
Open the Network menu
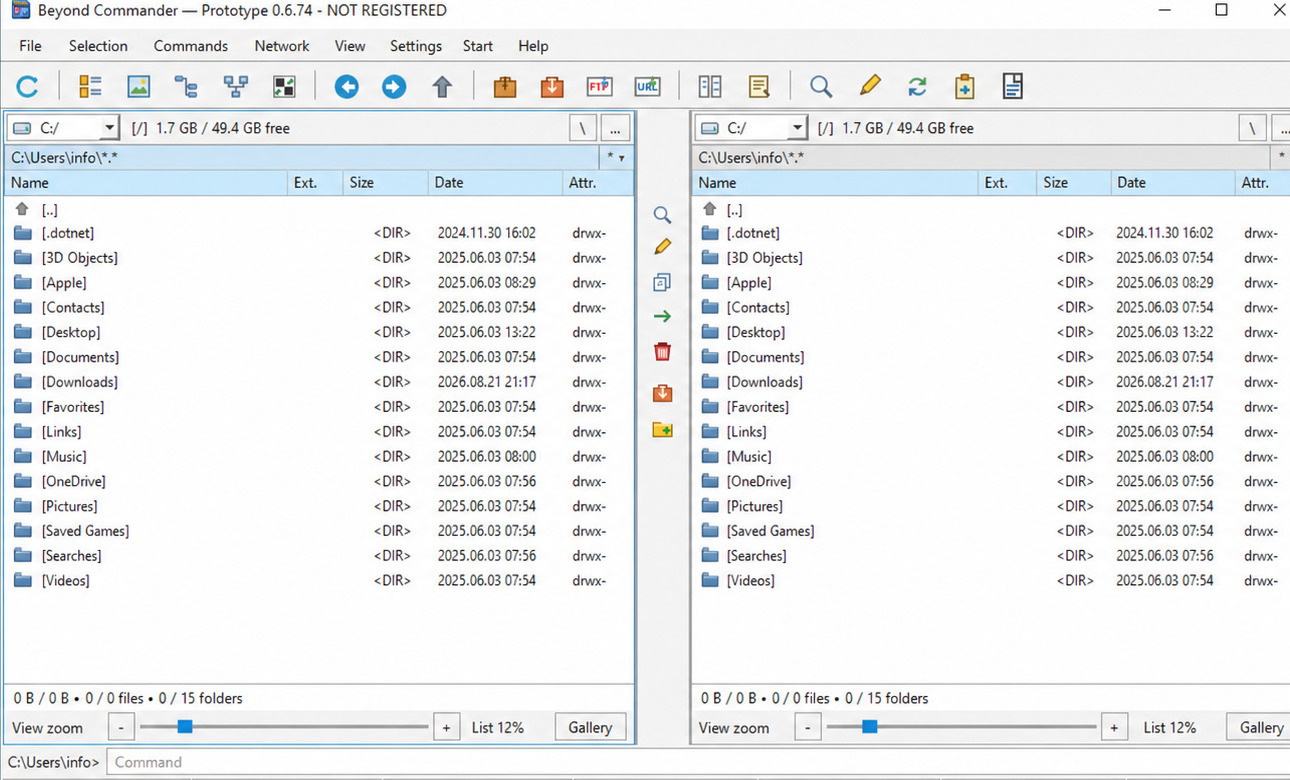click(x=282, y=46)
